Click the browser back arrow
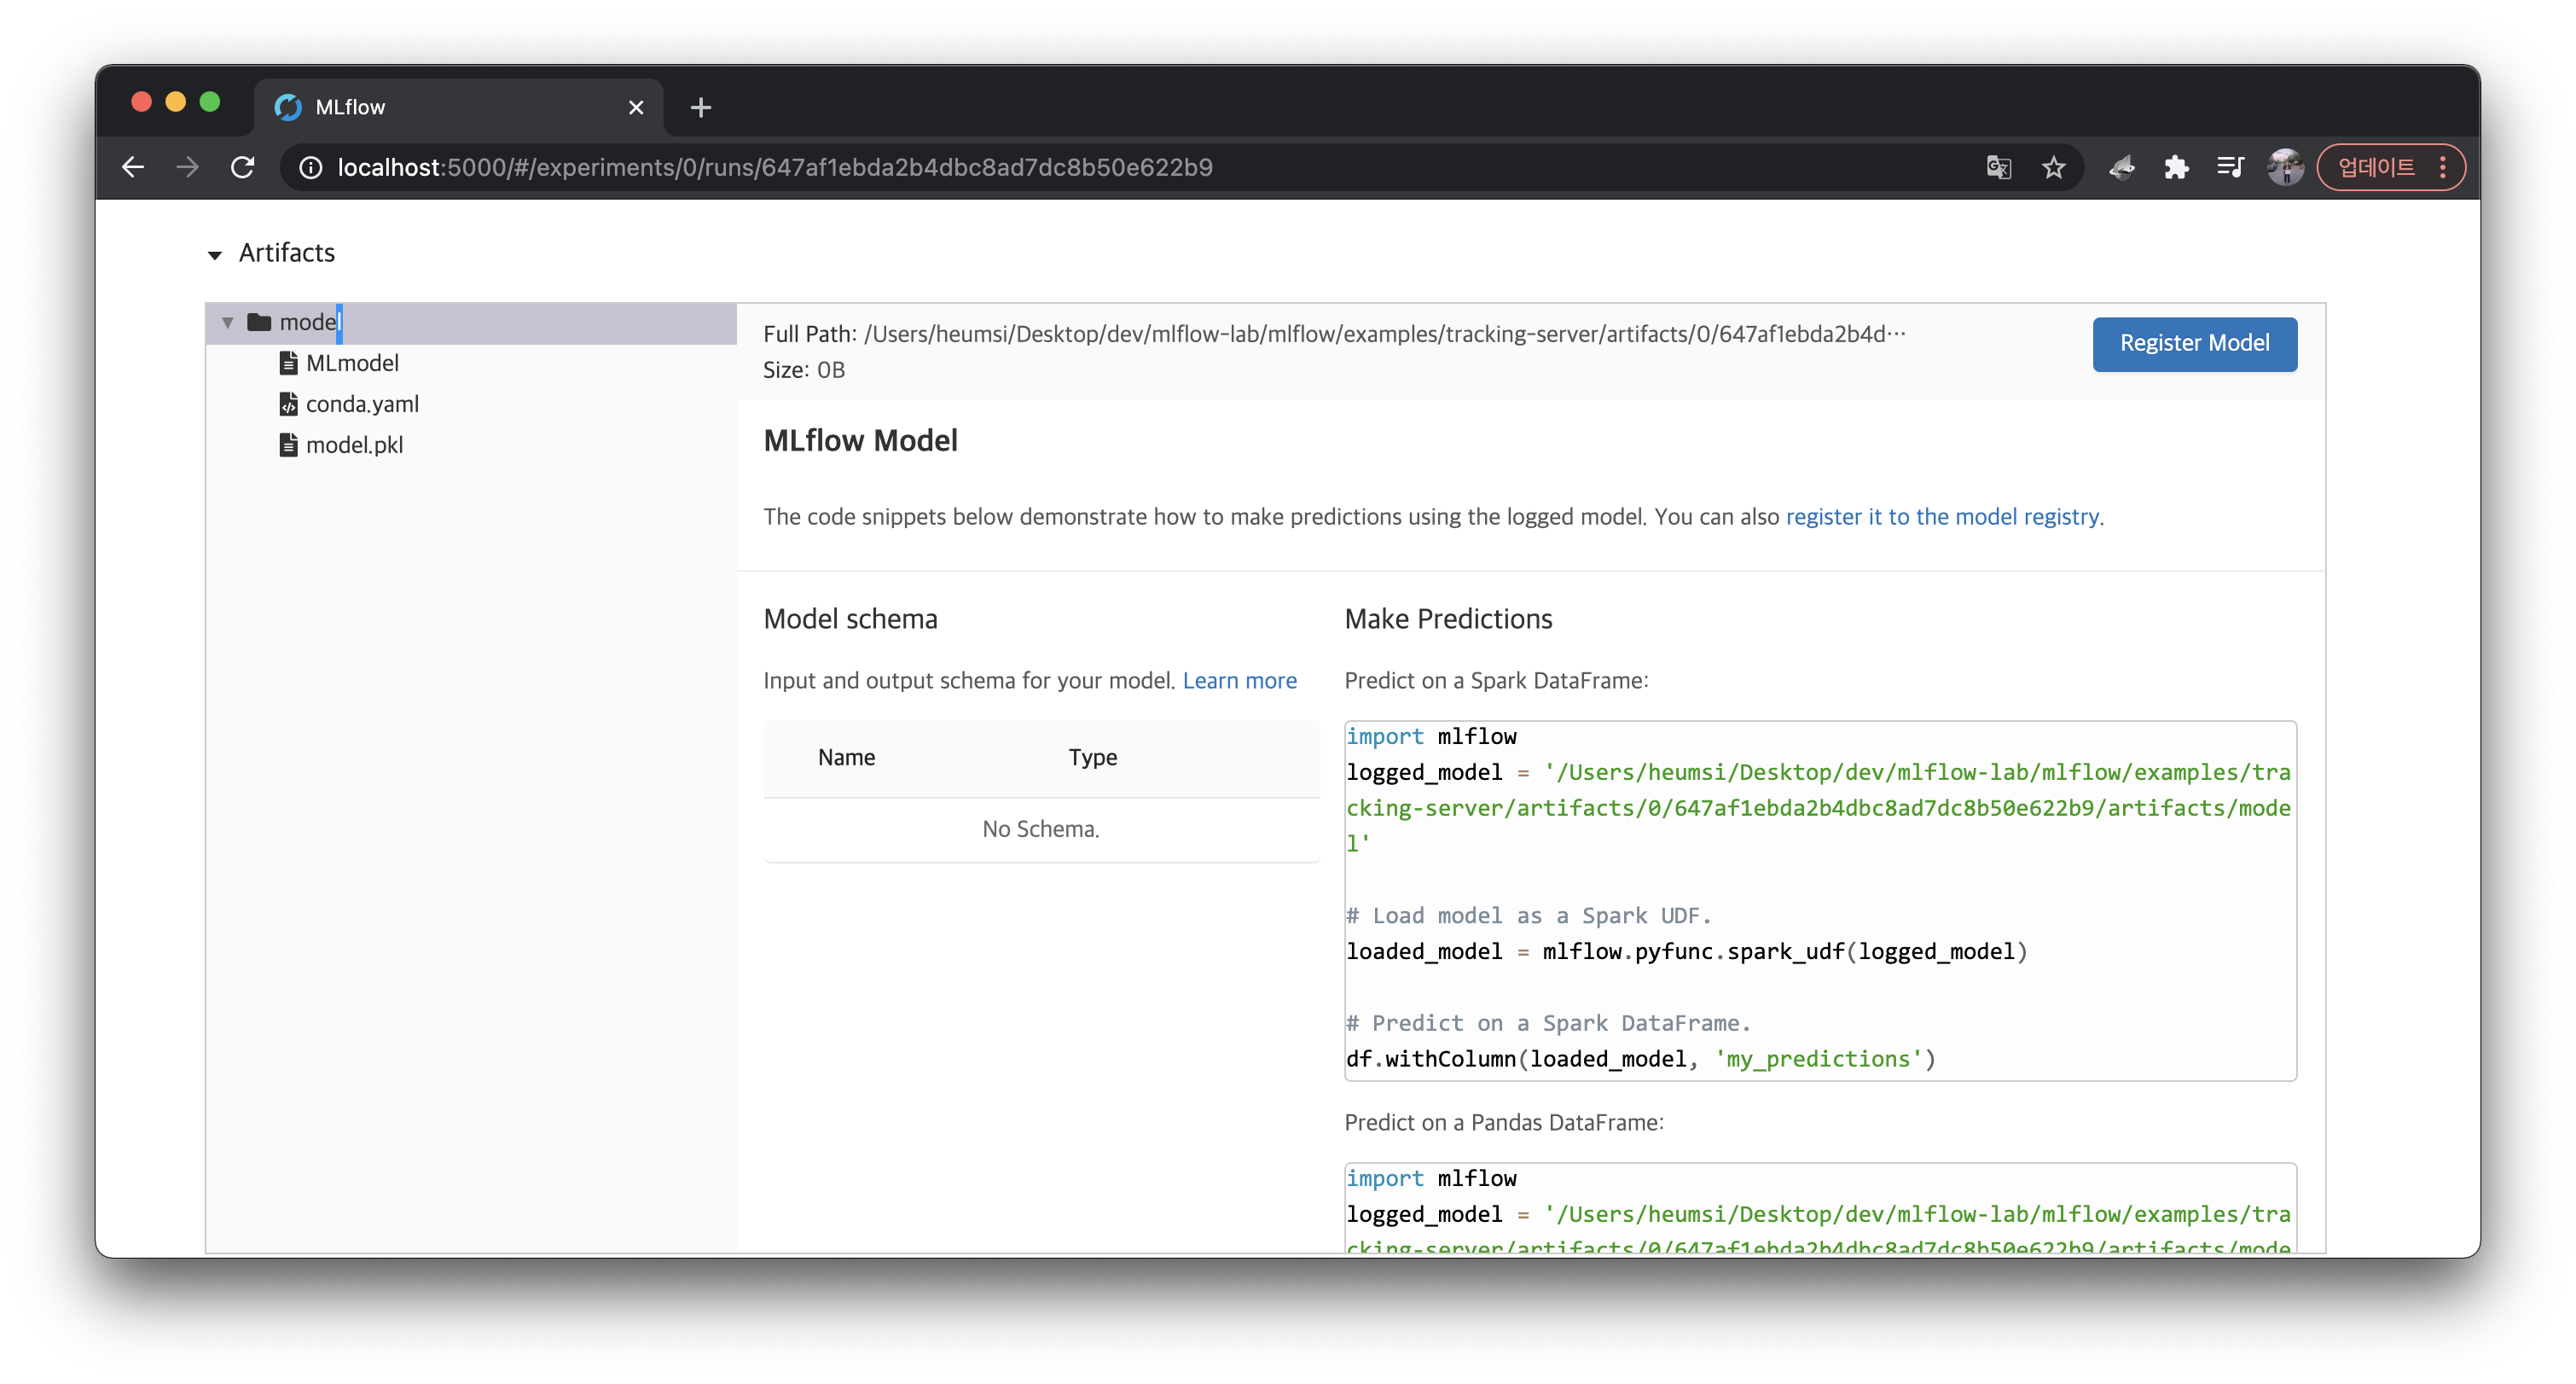 click(x=133, y=167)
